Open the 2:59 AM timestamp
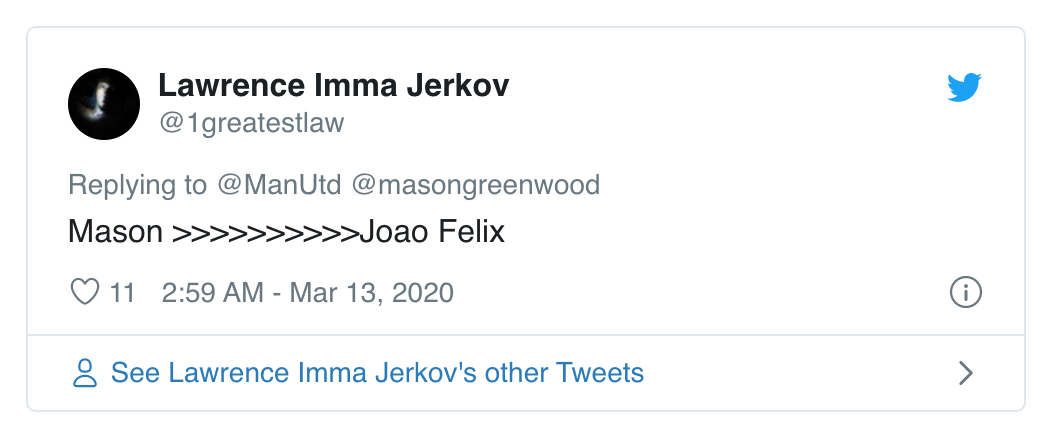1054x436 pixels. [212, 293]
